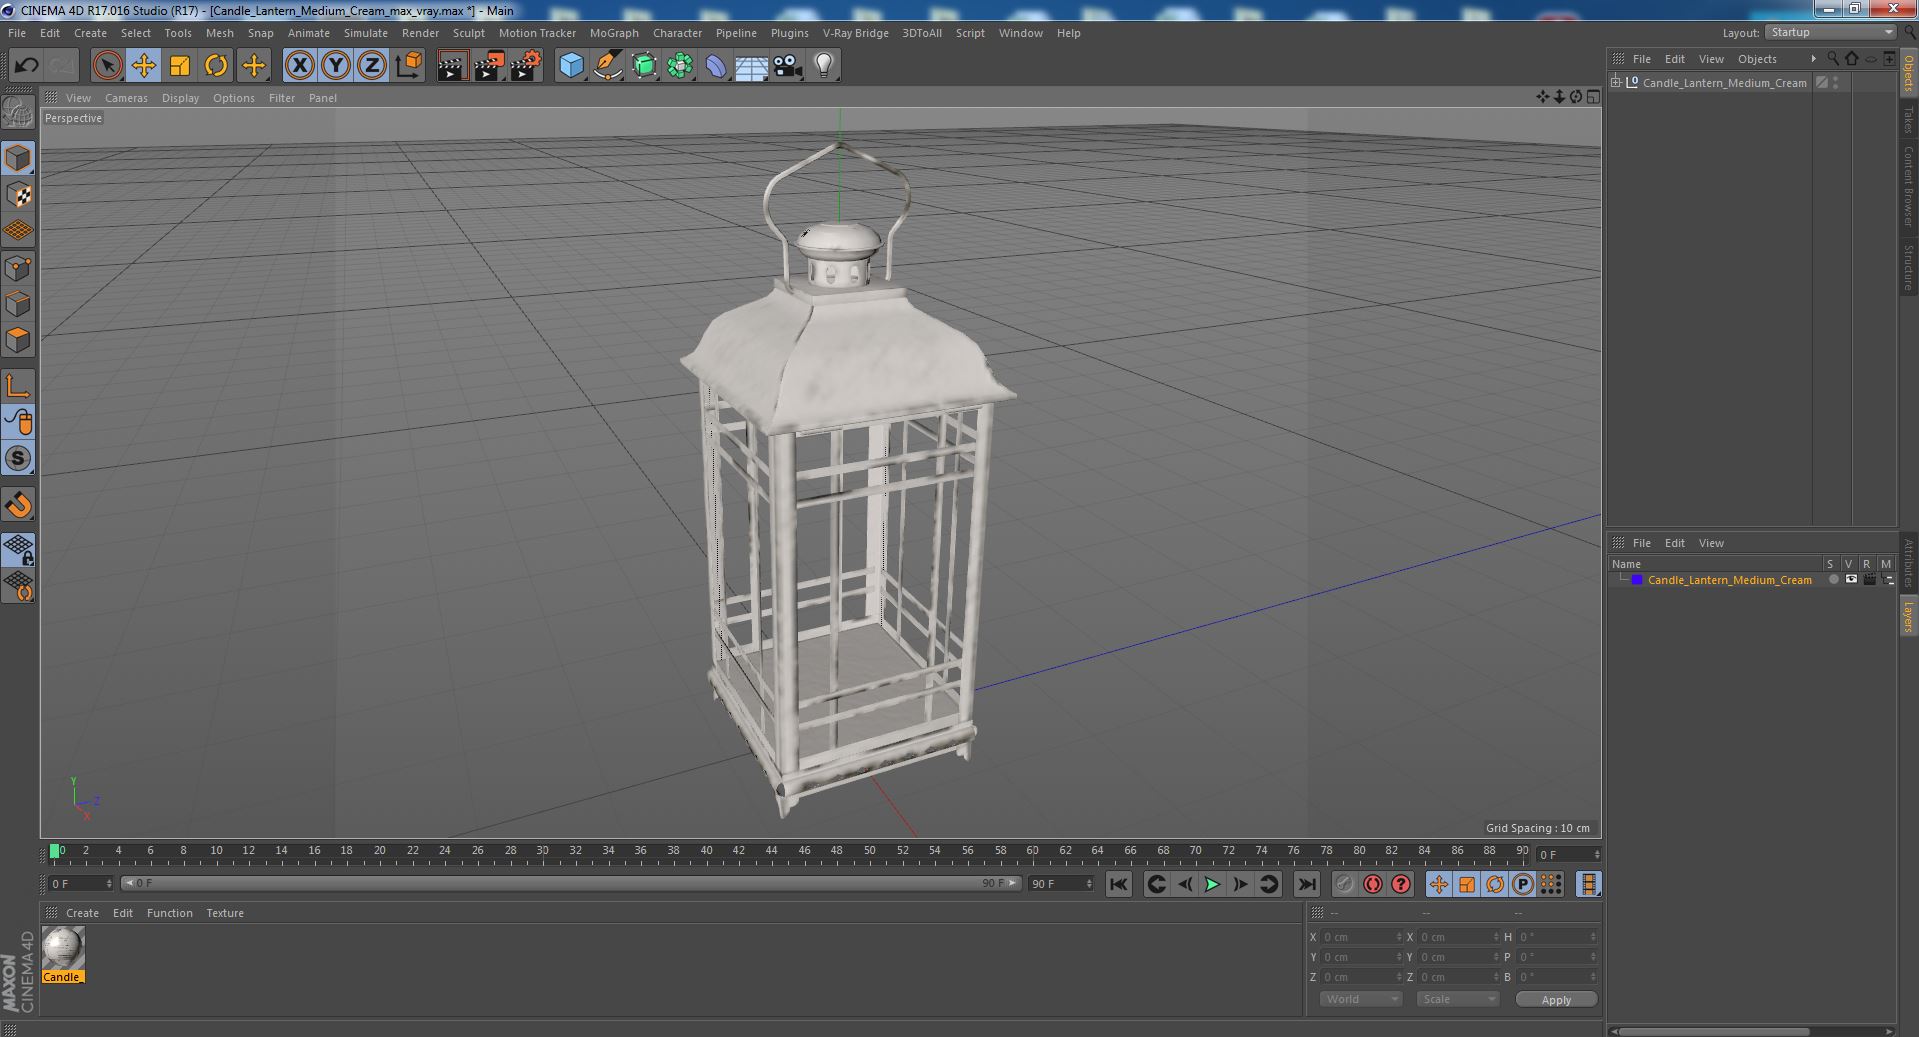Click the blue layer color swatch
The height and width of the screenshot is (1037, 1919).
click(x=1637, y=580)
